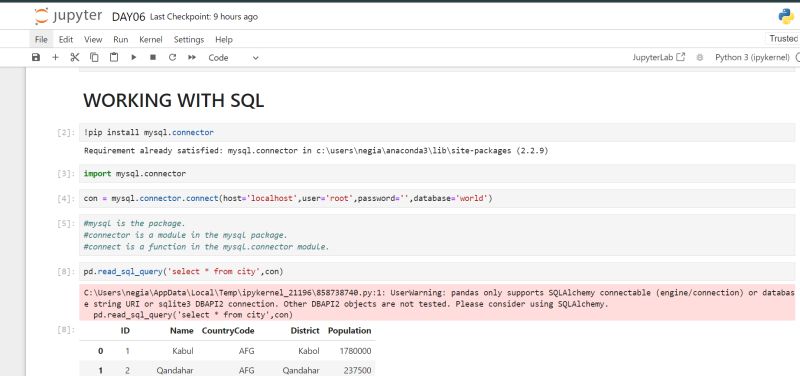Interrupt the kernel with the stop icon

pyautogui.click(x=153, y=58)
